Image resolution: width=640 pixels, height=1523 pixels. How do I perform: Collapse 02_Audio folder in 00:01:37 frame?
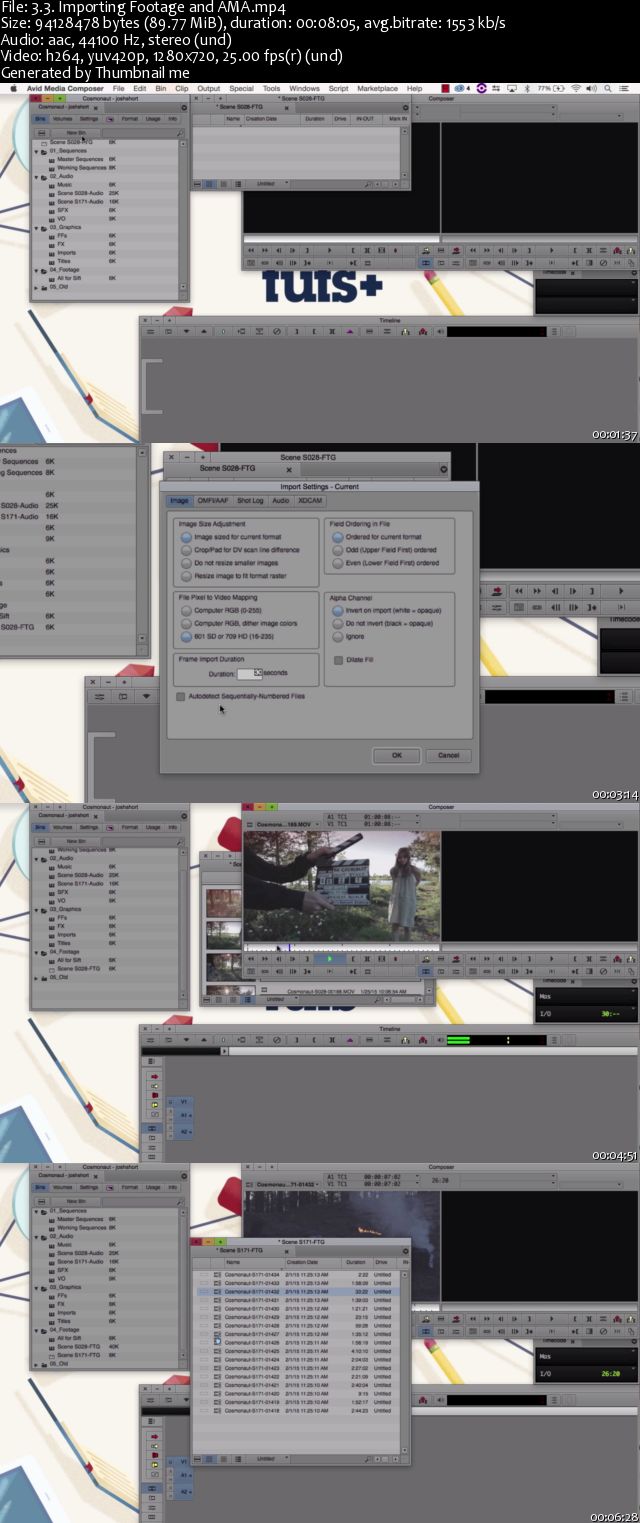click(x=37, y=177)
